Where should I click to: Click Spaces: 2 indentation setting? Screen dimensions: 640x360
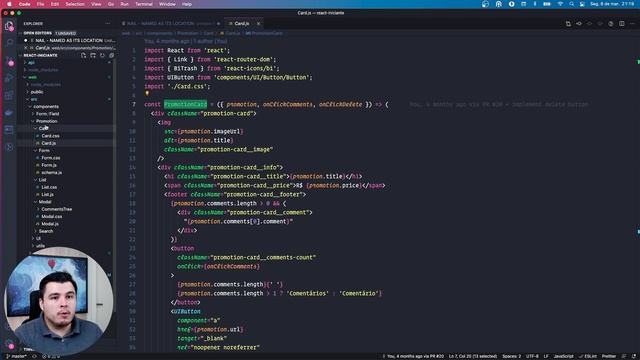[511, 356]
